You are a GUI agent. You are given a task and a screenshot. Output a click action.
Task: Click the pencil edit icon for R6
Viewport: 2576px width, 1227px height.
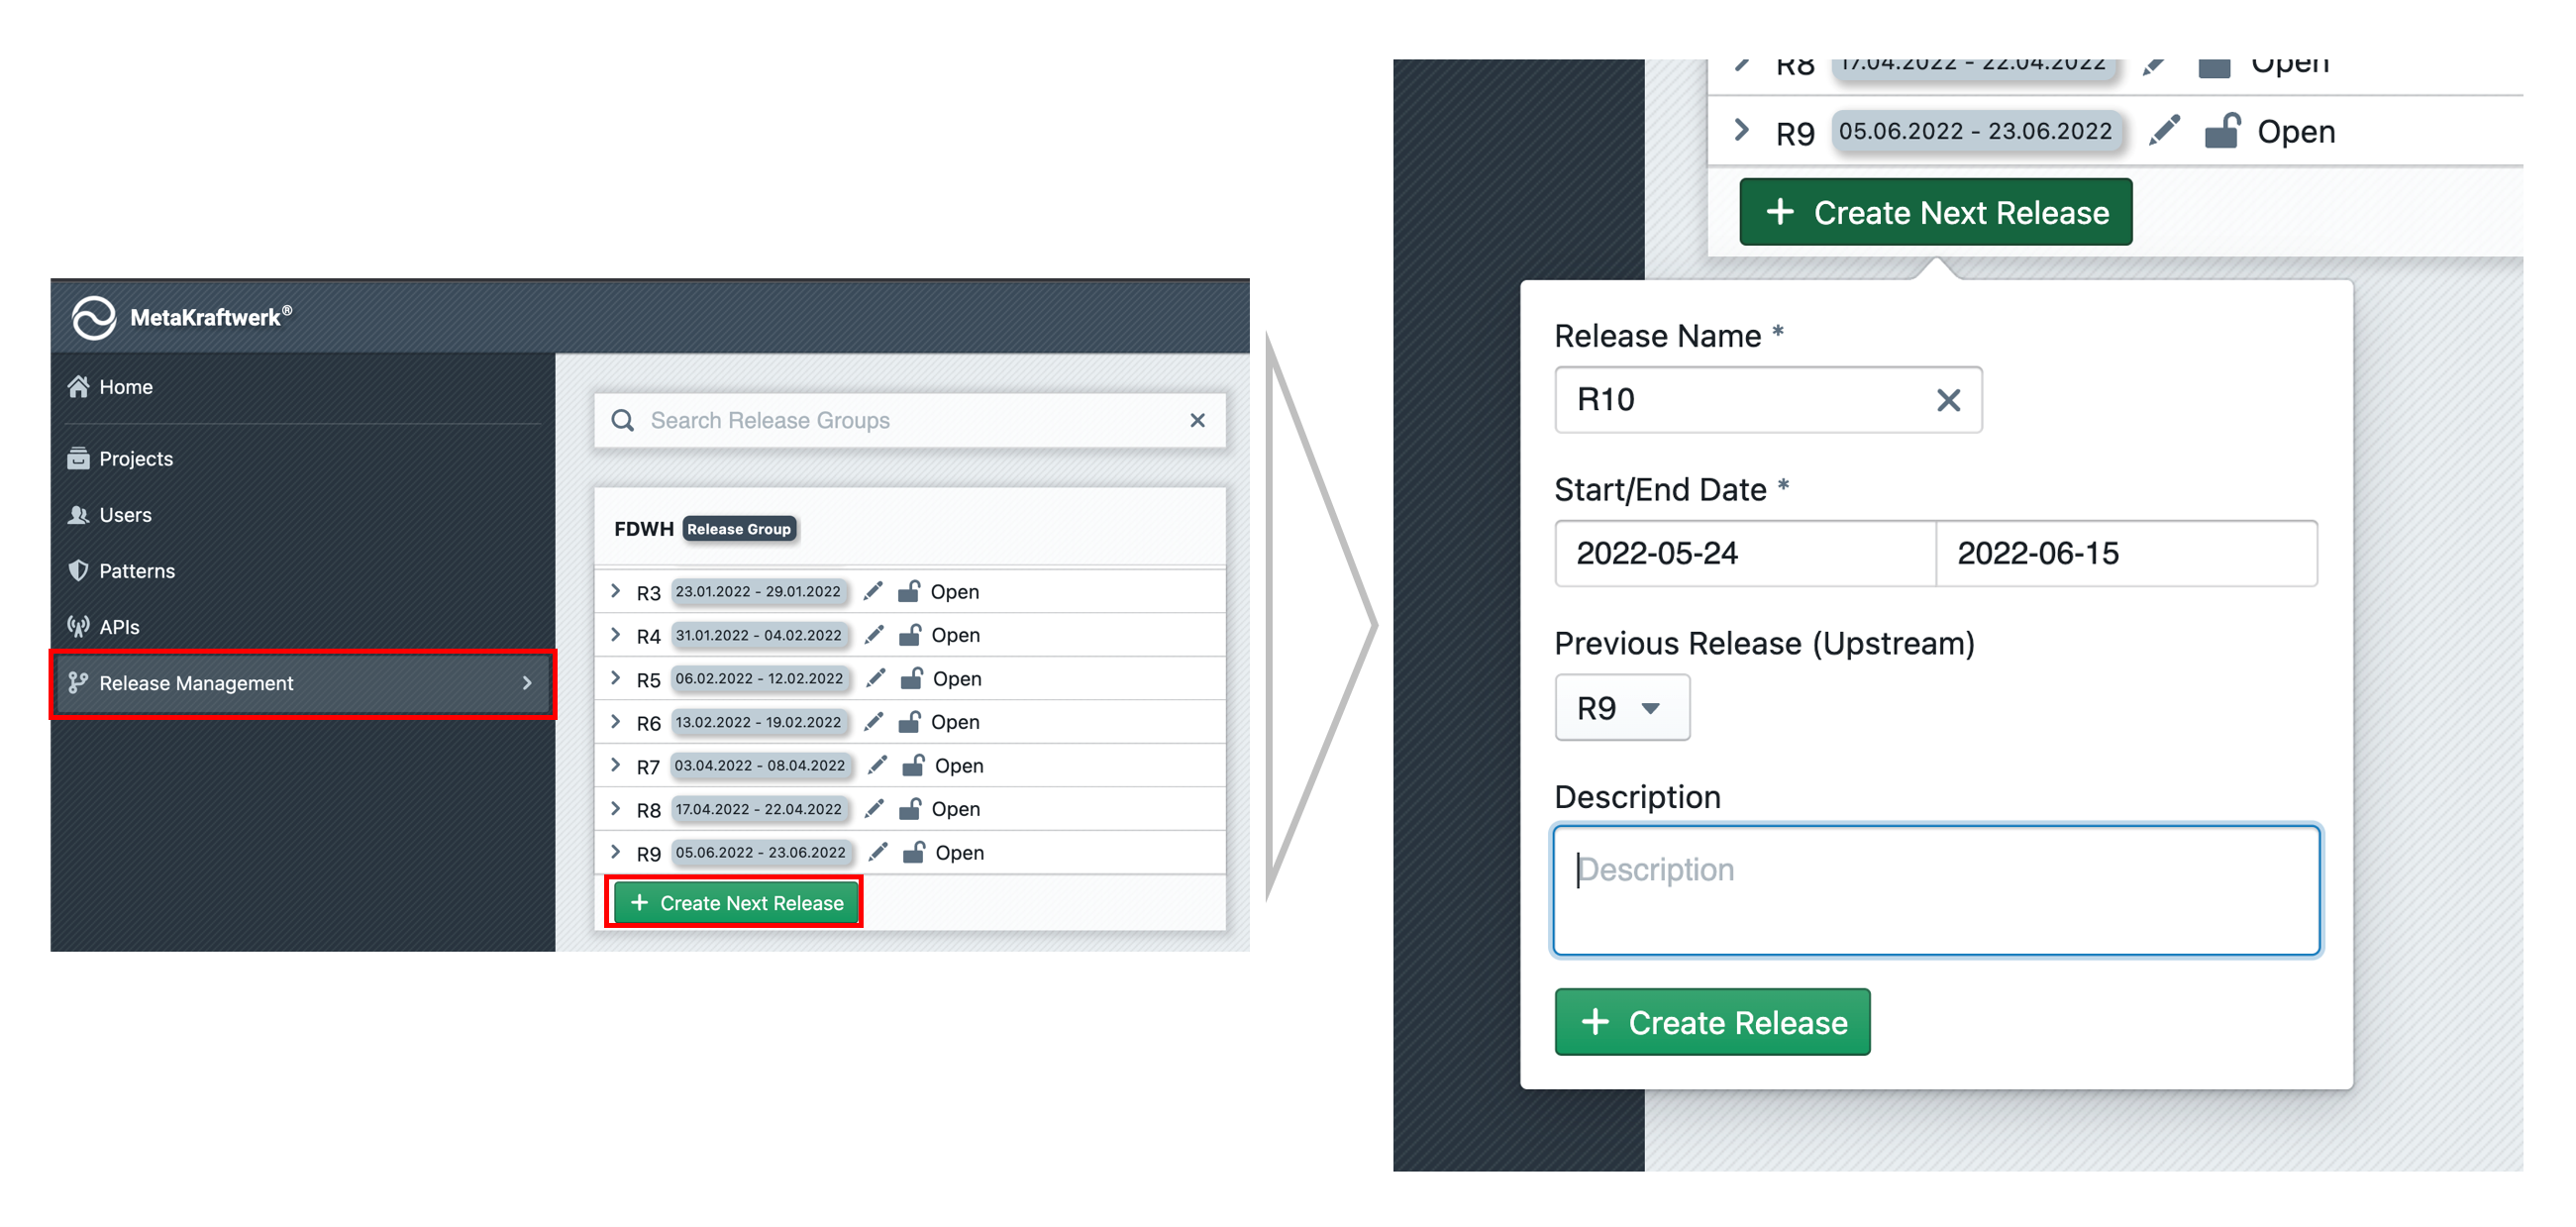tap(873, 721)
